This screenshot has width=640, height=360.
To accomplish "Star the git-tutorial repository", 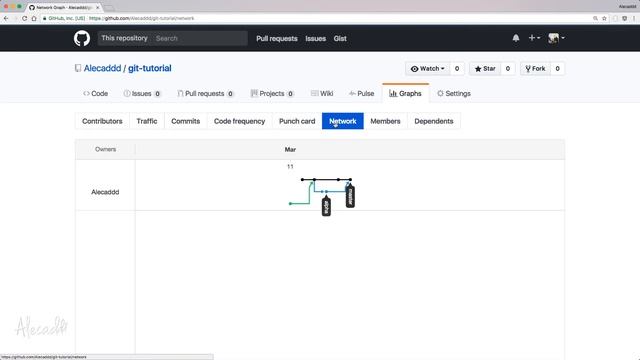I will [x=485, y=69].
